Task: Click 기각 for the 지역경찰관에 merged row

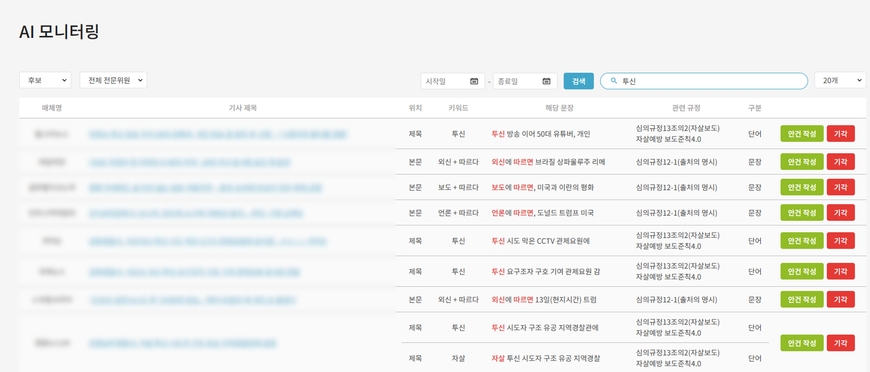Action: [x=841, y=343]
